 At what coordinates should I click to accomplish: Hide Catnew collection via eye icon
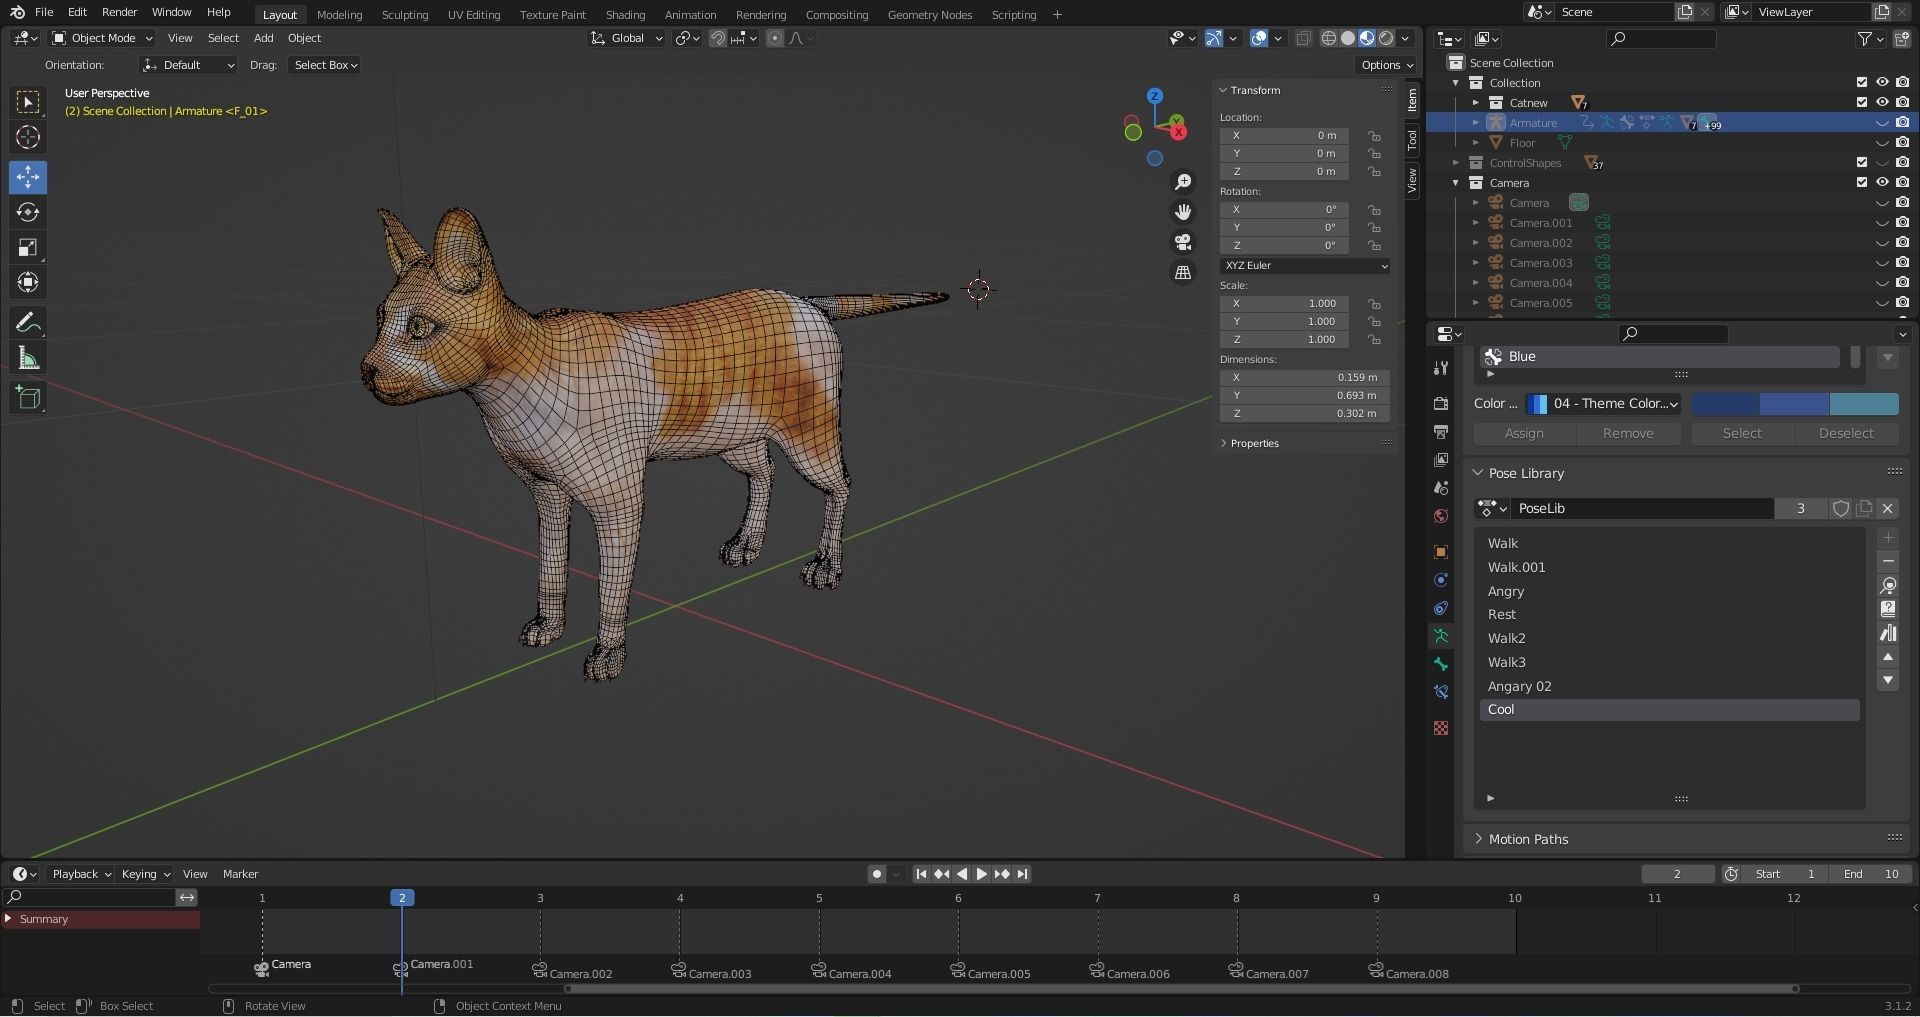1882,102
